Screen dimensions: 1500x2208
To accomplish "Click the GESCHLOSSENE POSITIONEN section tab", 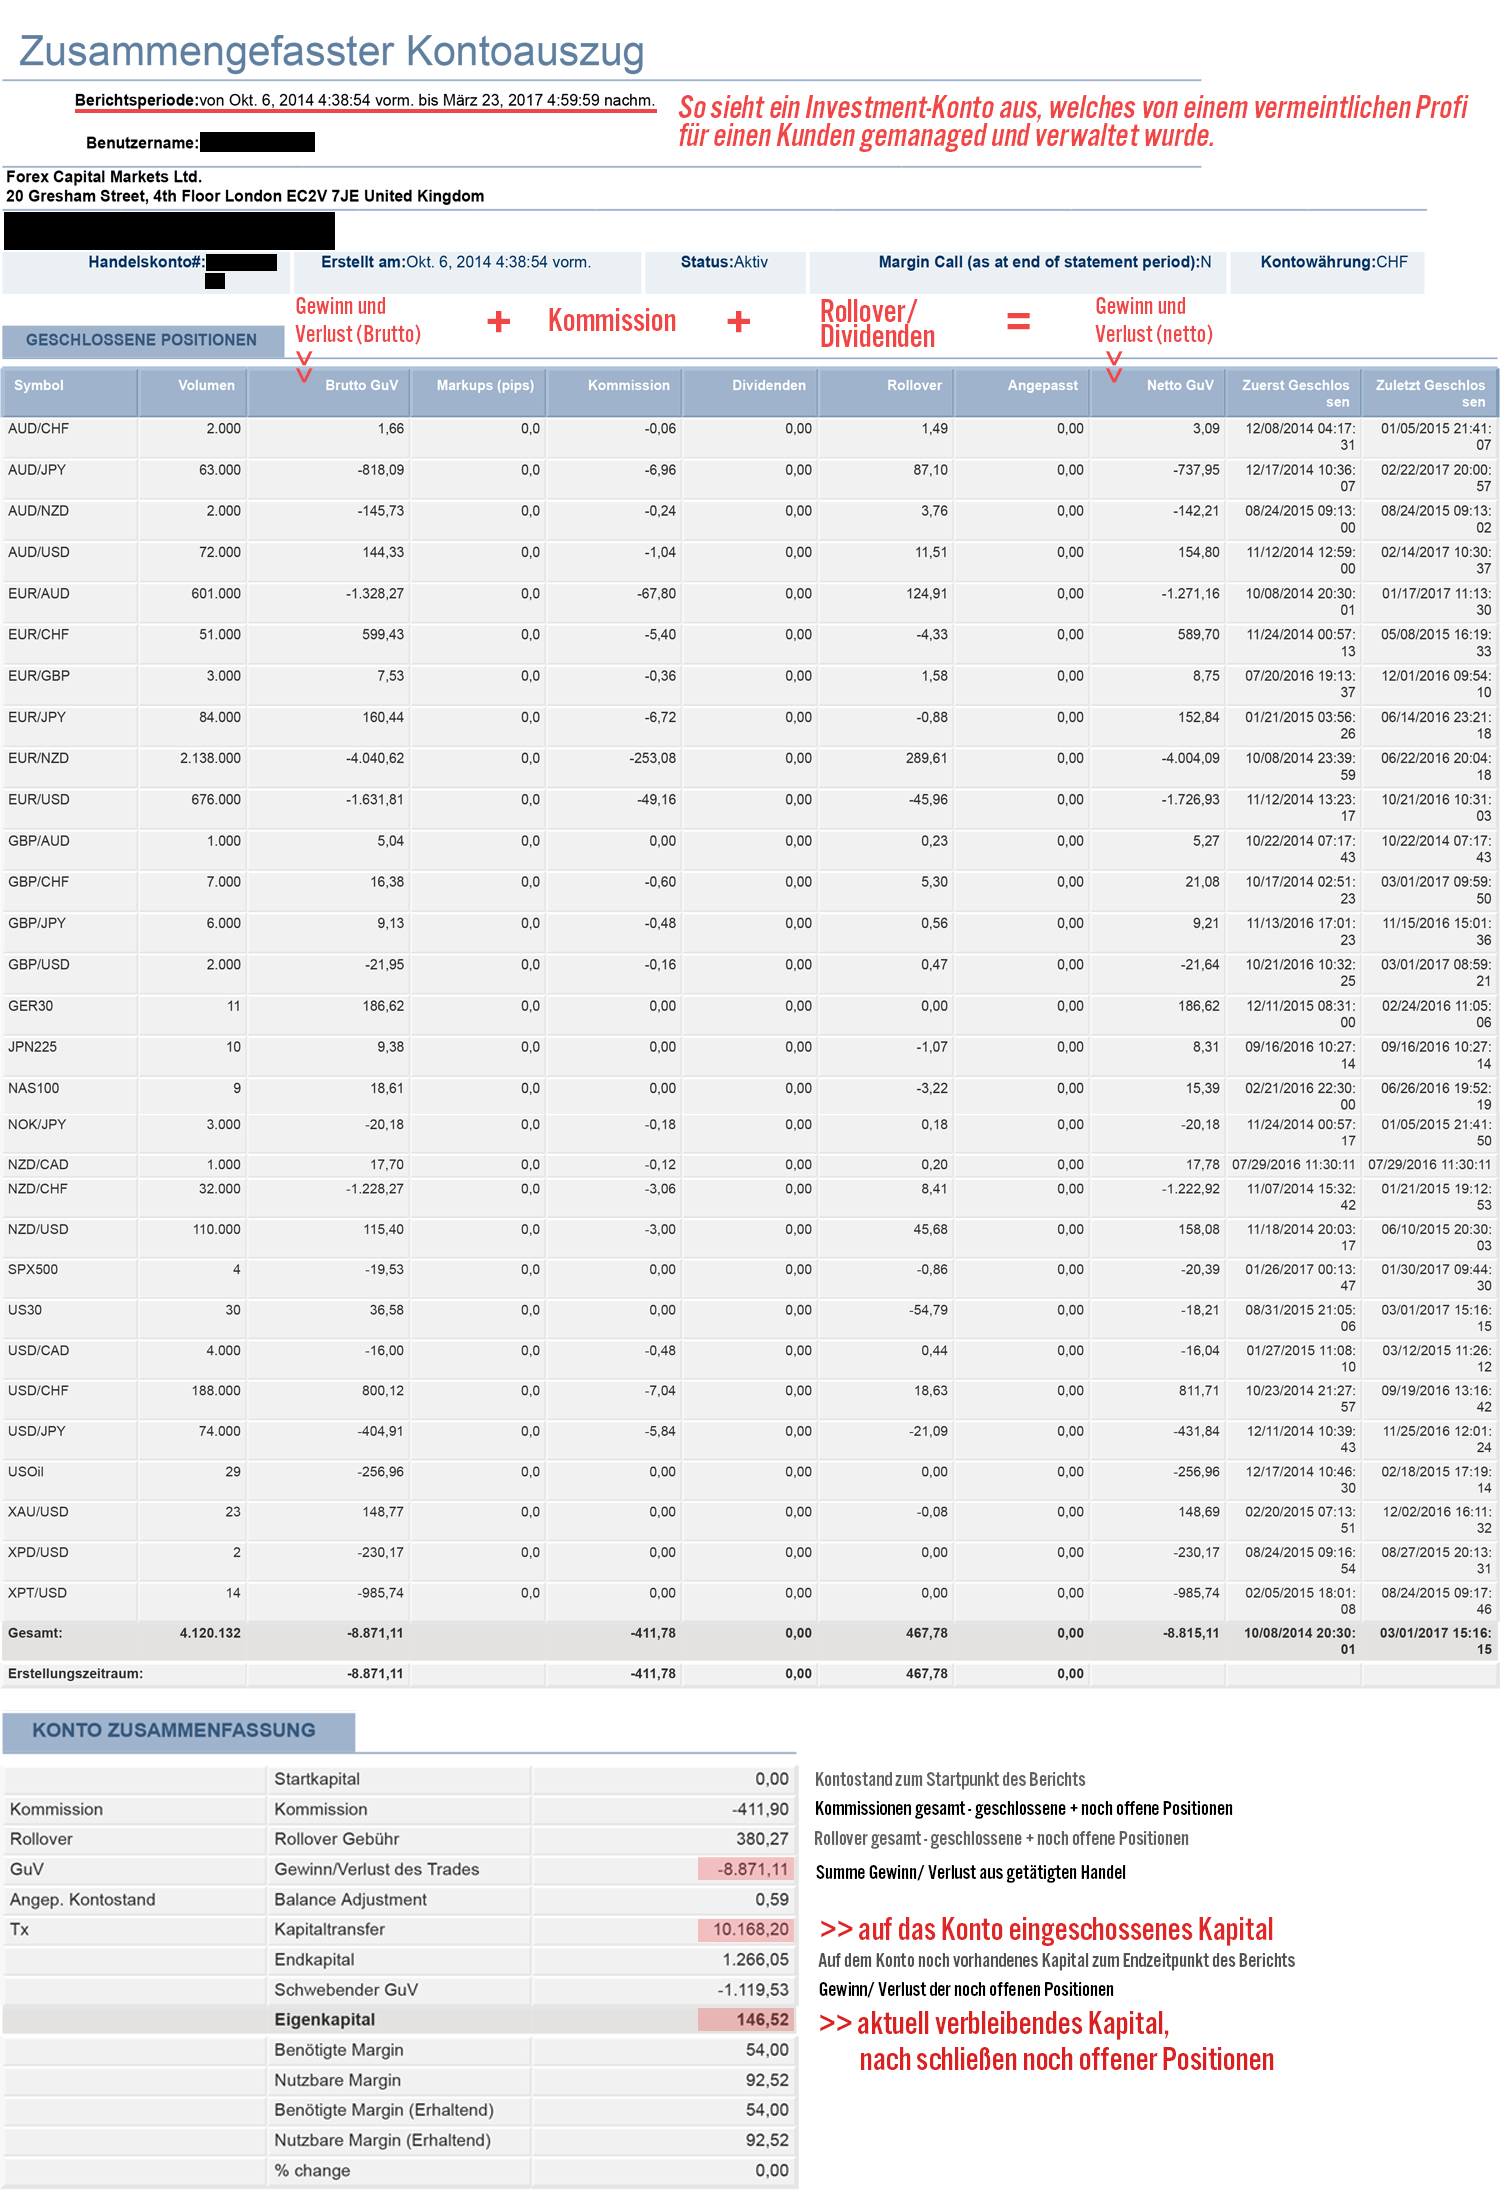I will click(142, 340).
